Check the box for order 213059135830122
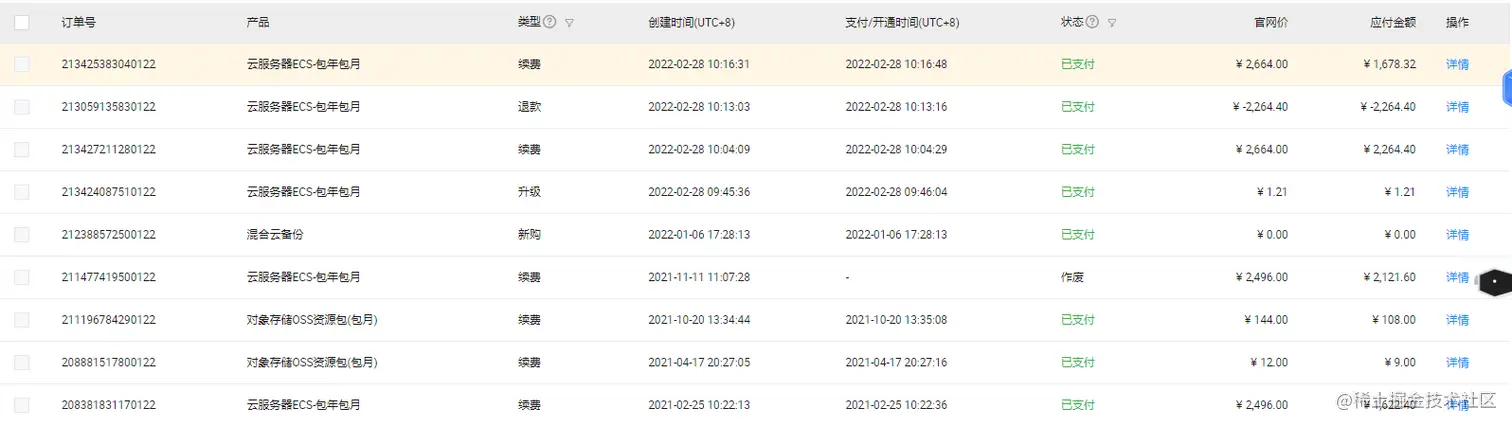Image resolution: width=1512 pixels, height=426 pixels. [22, 107]
